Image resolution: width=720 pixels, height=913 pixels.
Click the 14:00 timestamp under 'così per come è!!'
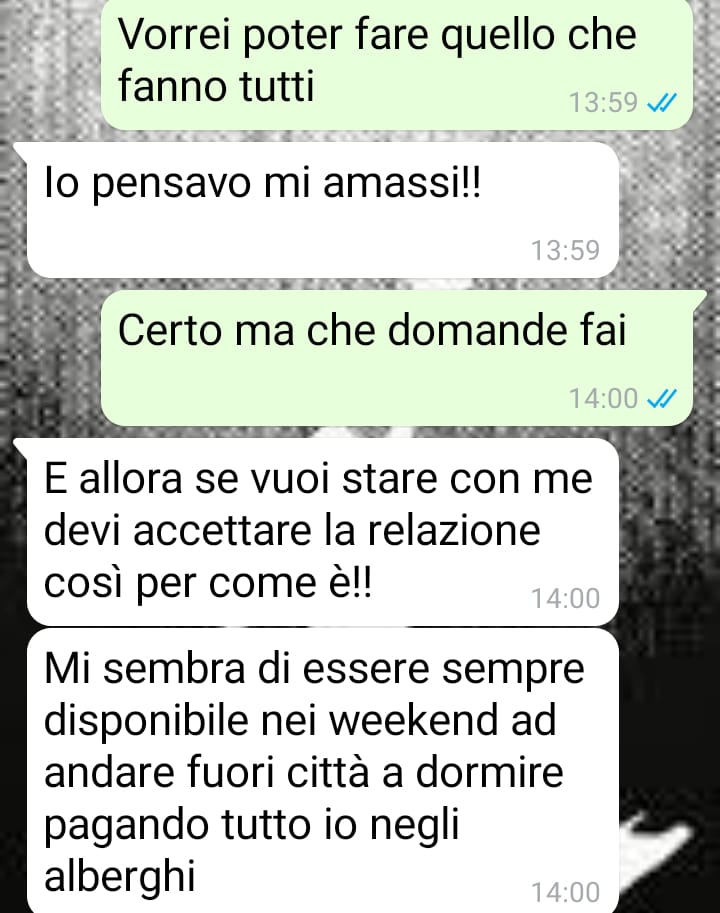(565, 599)
